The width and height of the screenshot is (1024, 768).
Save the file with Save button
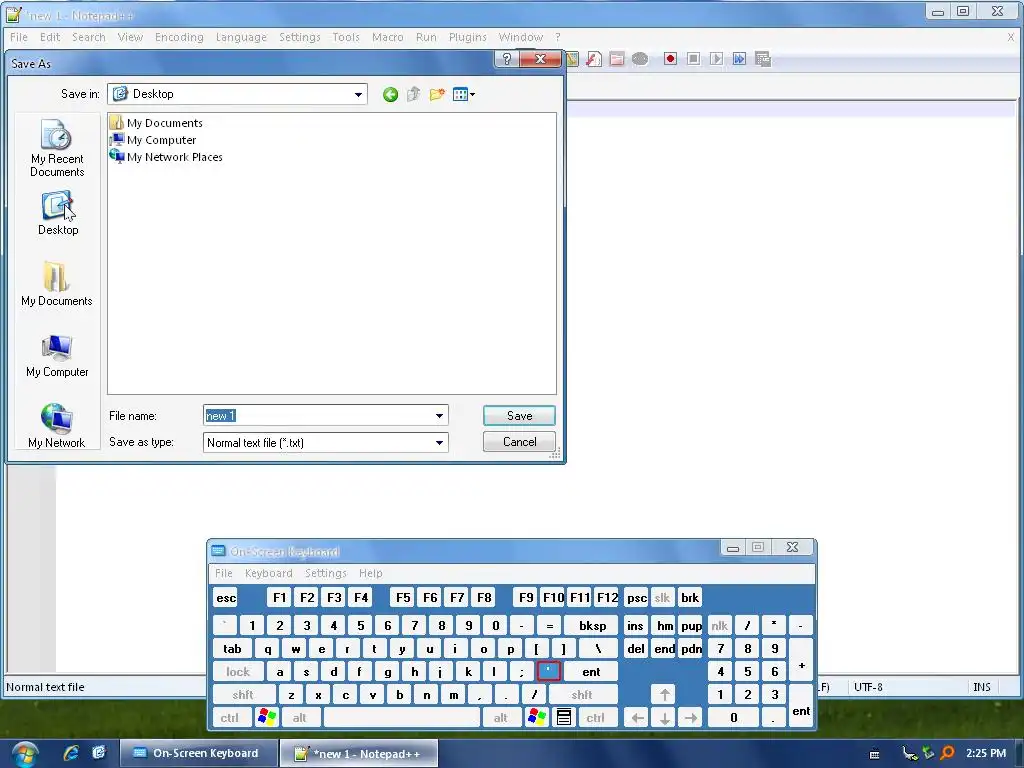click(x=519, y=416)
